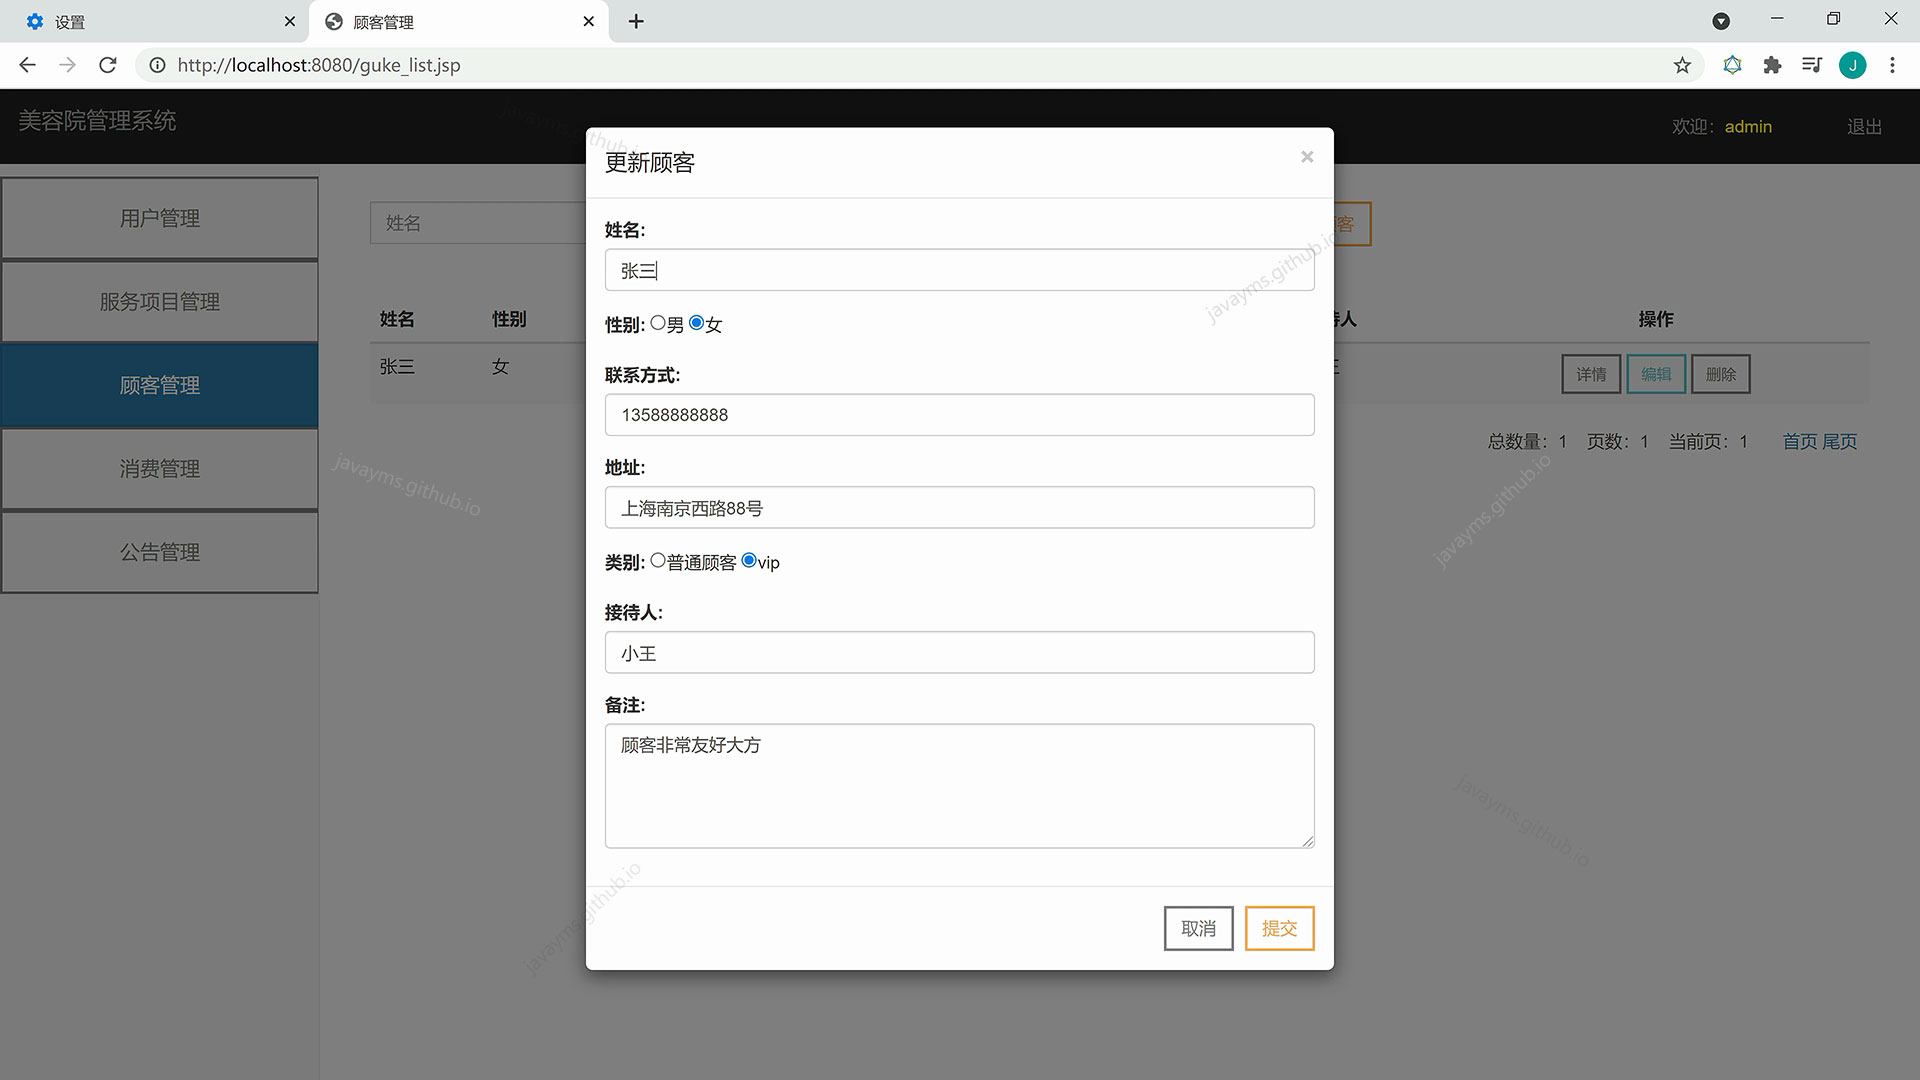Choose 普通顾客 customer type
1920x1080 pixels.
(x=658, y=561)
